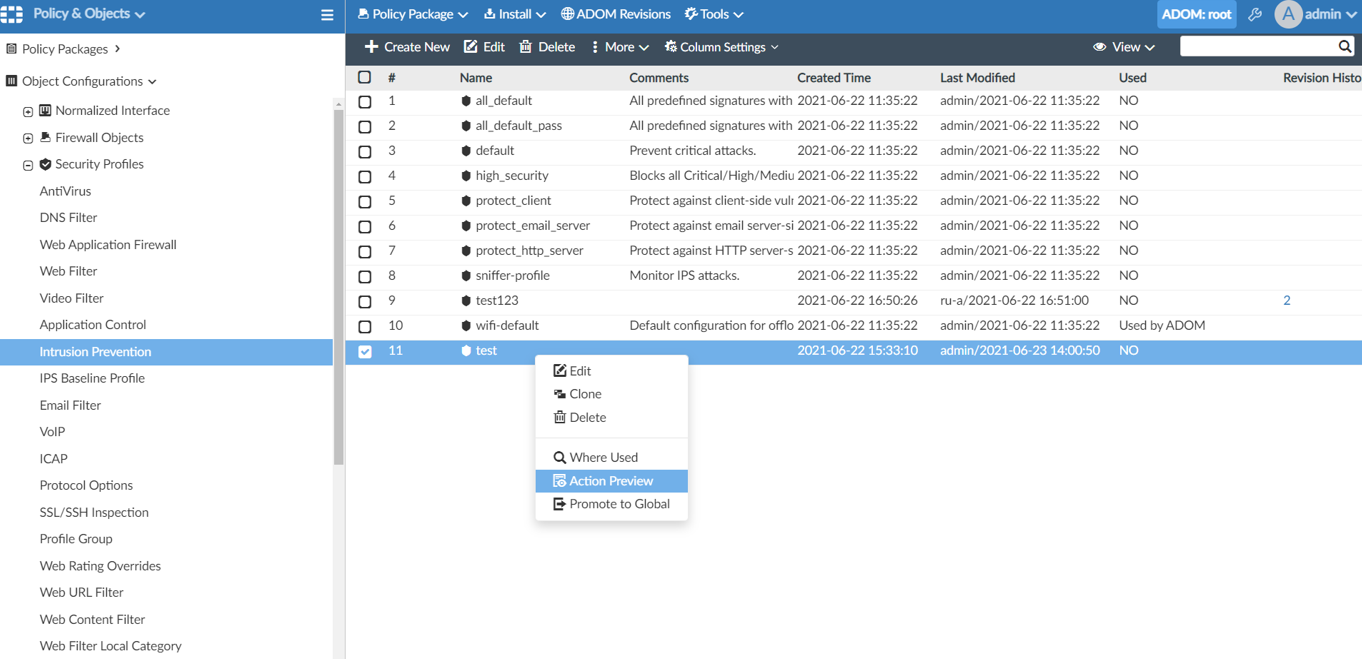The image size is (1362, 659).
Task: Click the ADOM: root button
Action: pos(1196,14)
